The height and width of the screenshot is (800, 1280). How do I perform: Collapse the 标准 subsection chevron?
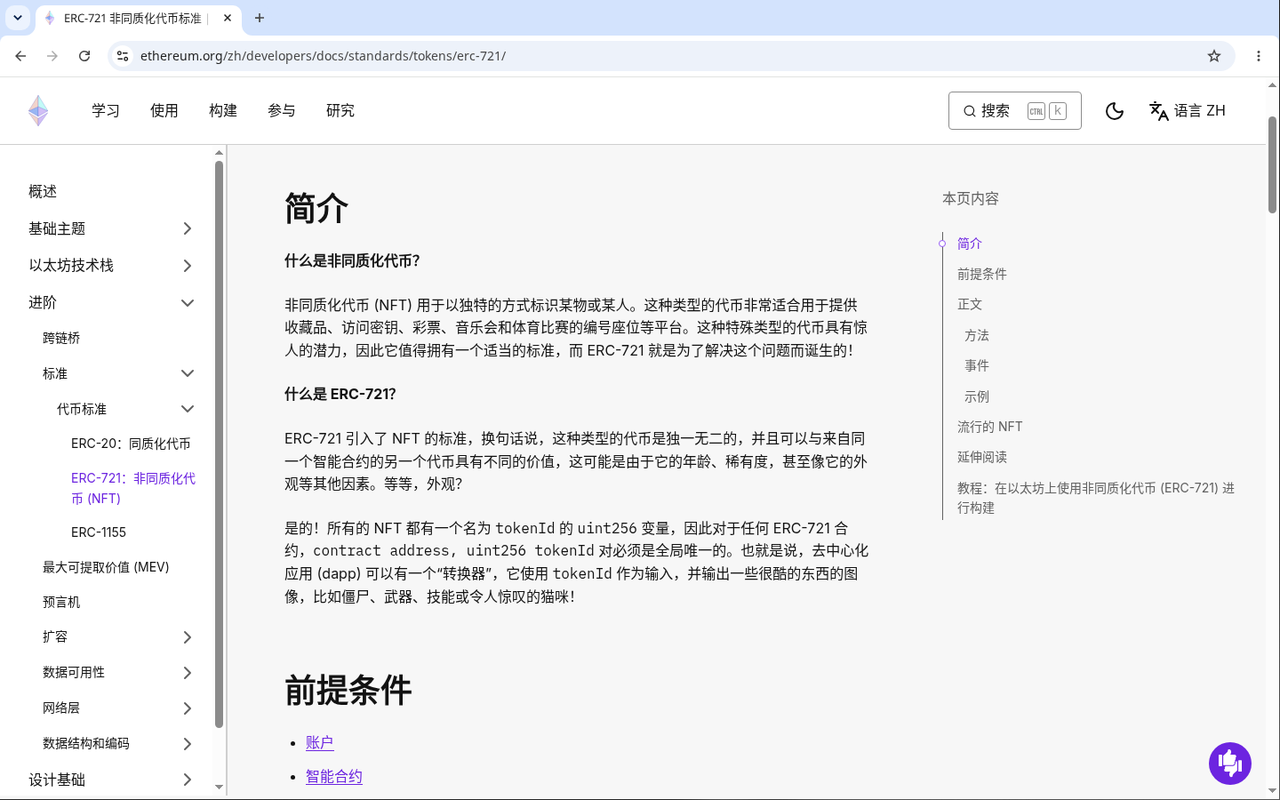tap(187, 373)
